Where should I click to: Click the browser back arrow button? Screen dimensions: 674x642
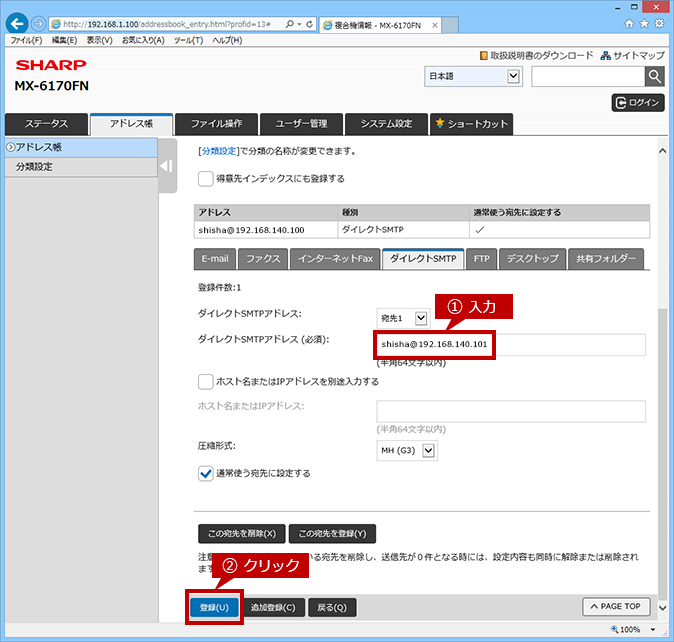click(x=17, y=24)
